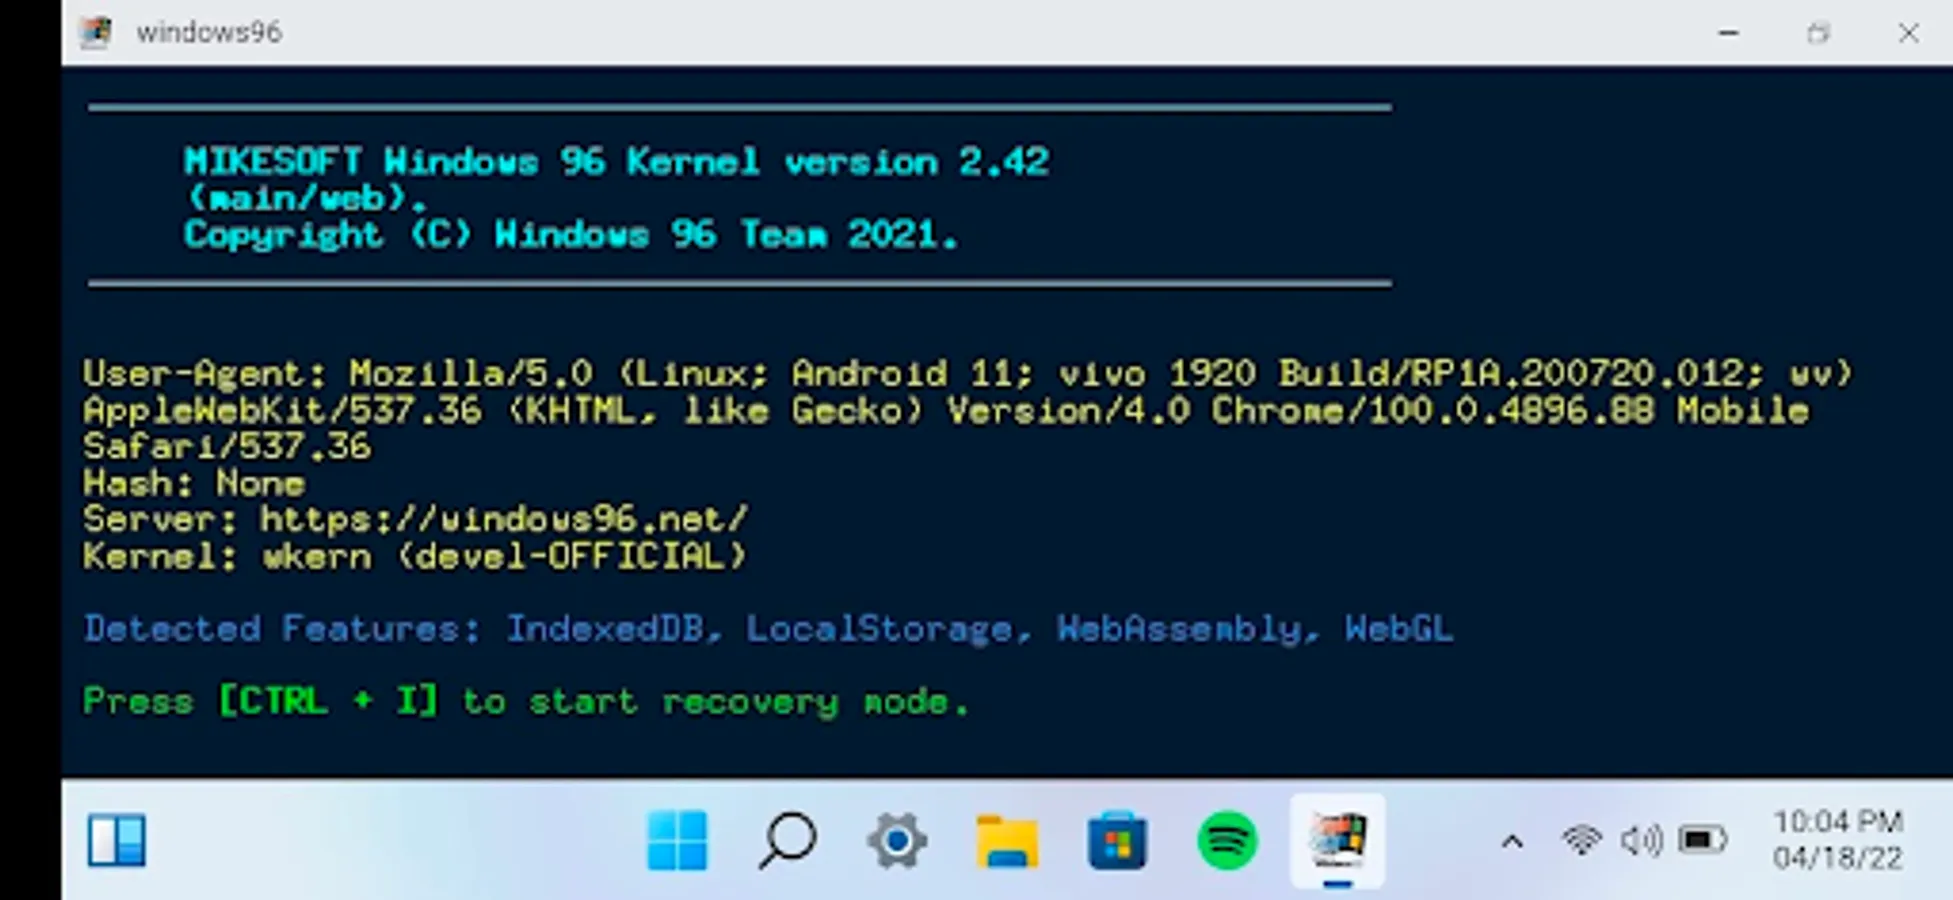Click the "Server: https://windows96.net/" line

coord(415,519)
